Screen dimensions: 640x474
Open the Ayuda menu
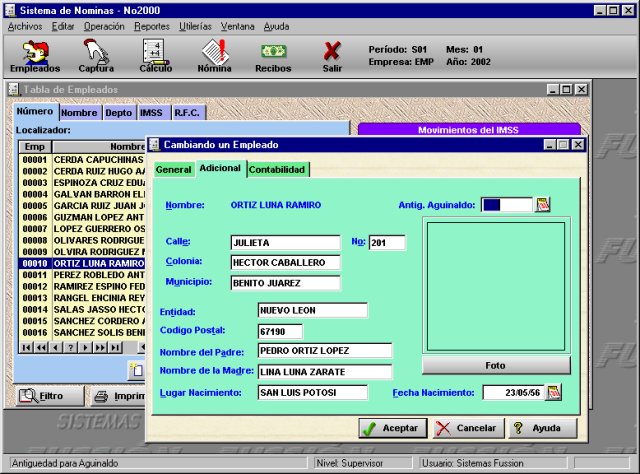276,27
